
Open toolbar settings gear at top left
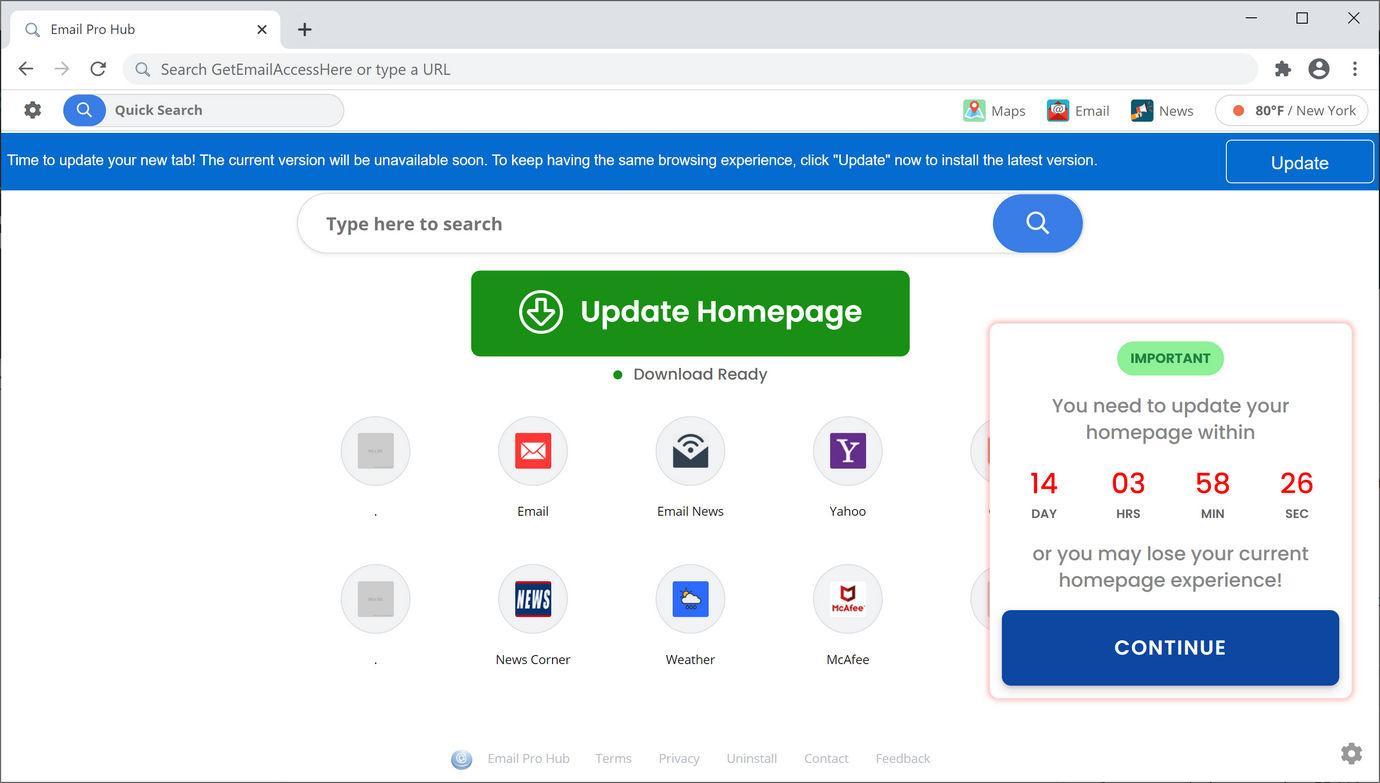pos(33,110)
